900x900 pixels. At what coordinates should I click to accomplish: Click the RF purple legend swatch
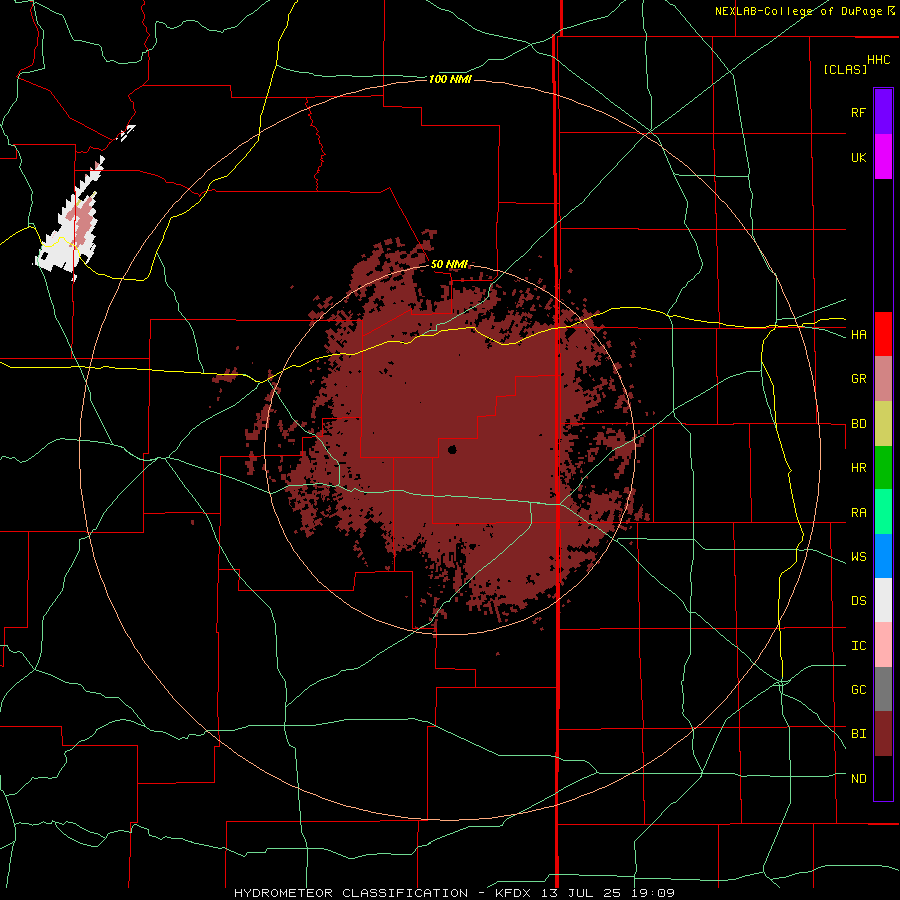[x=883, y=112]
